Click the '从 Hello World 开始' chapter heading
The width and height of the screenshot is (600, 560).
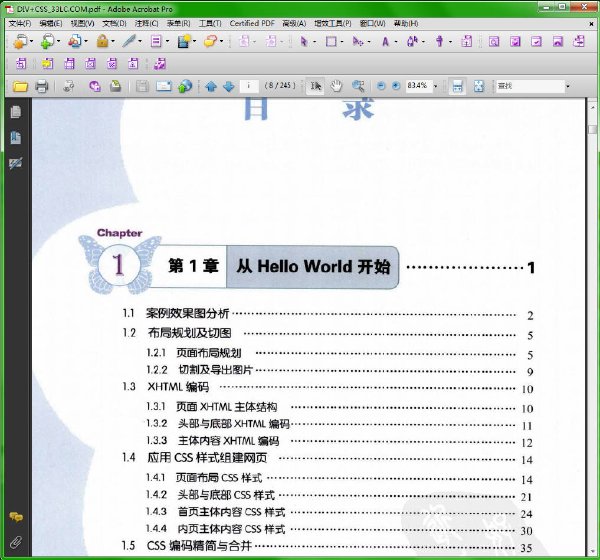[x=313, y=267]
